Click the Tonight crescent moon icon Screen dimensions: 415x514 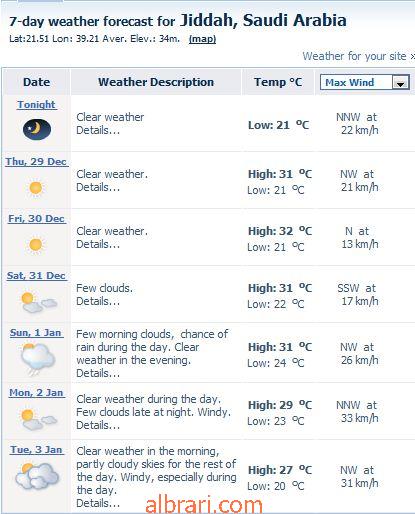coord(37,129)
